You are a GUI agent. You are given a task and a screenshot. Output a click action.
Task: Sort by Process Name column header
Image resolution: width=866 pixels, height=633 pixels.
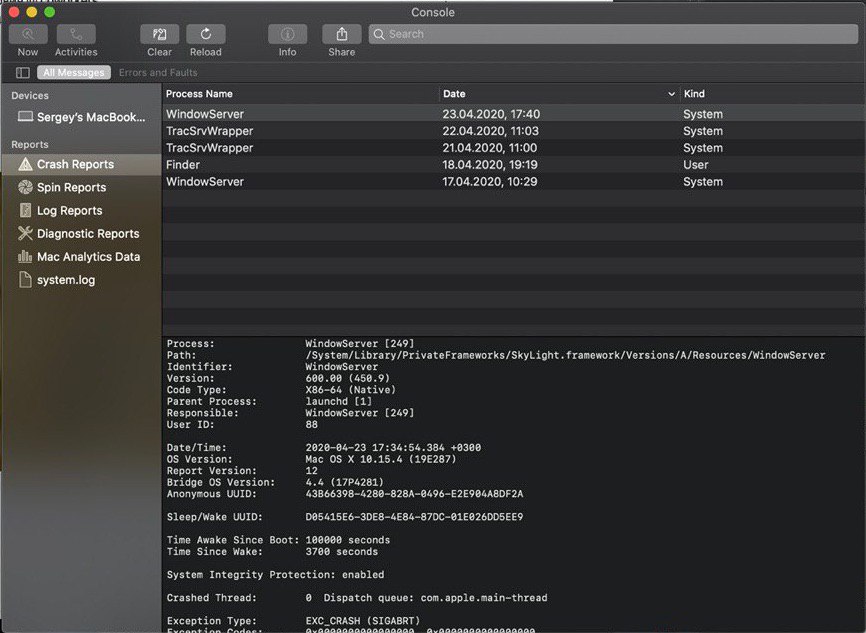click(300, 94)
